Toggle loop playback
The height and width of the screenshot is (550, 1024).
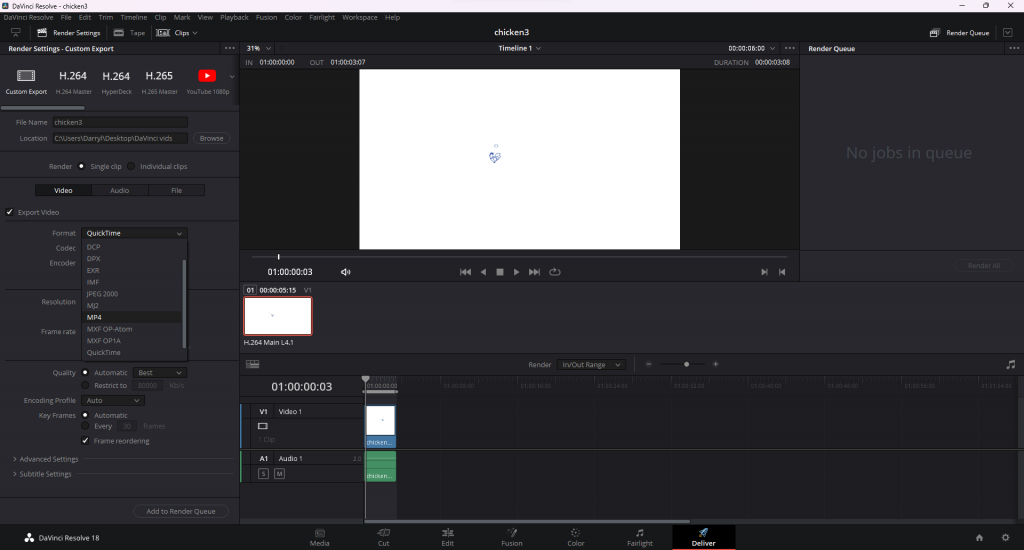554,272
